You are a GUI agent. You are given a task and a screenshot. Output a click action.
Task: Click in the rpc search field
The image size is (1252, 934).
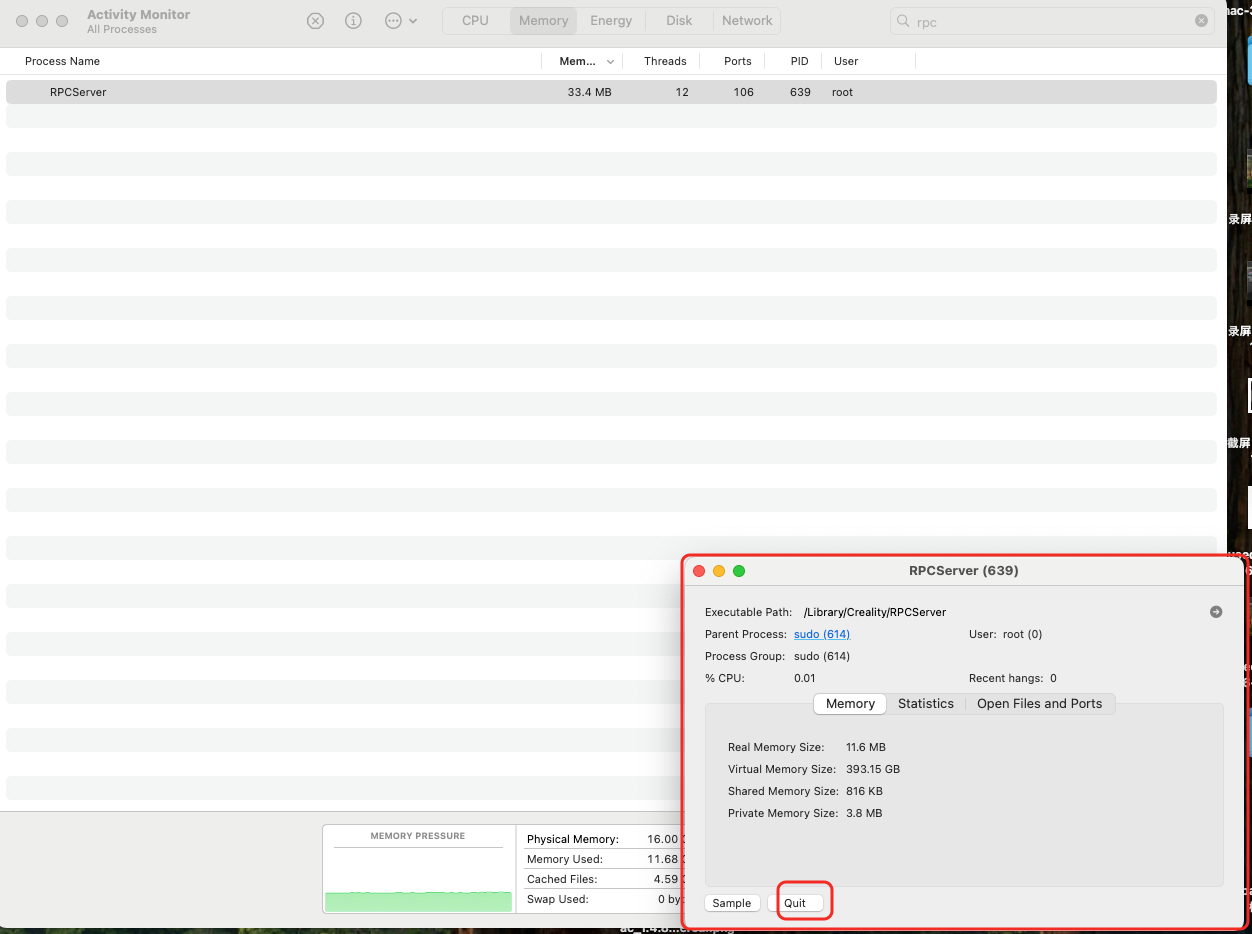1050,21
